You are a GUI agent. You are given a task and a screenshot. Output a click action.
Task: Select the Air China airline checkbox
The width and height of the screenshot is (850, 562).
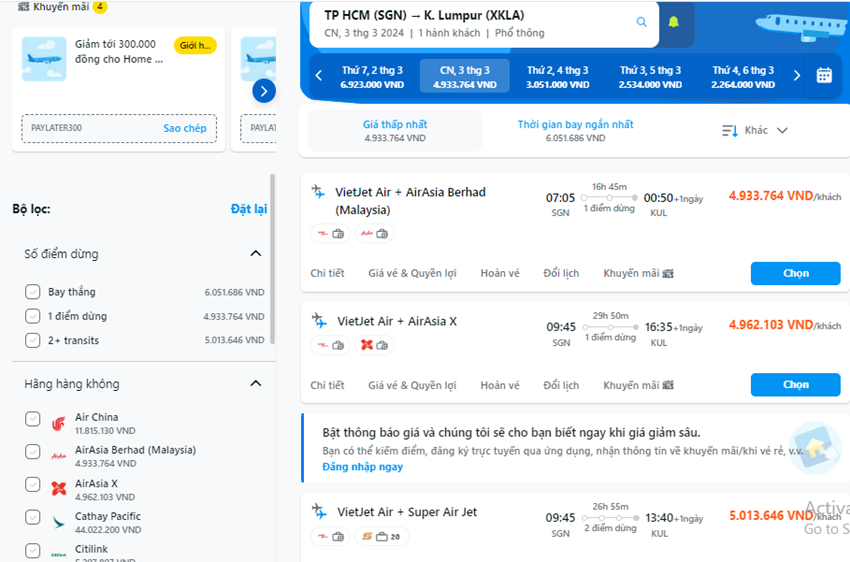point(33,419)
